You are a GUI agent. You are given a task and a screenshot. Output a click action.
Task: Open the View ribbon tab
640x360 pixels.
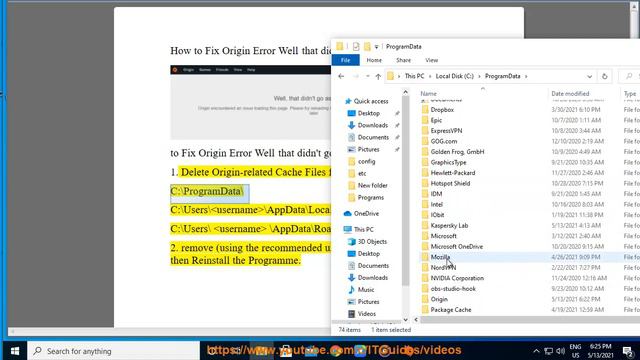click(431, 60)
